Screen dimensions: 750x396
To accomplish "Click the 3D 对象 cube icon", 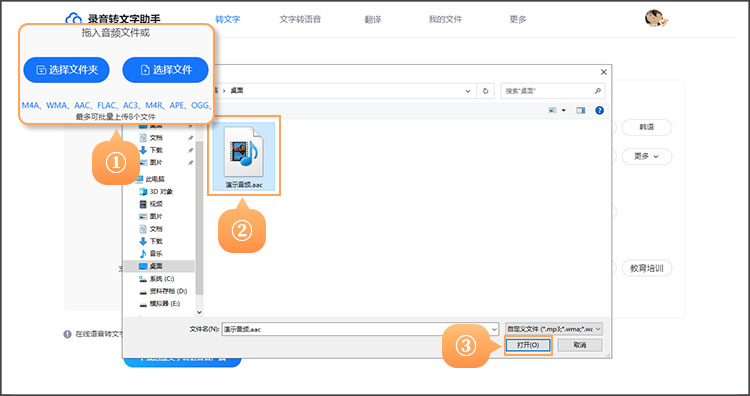I will point(143,191).
